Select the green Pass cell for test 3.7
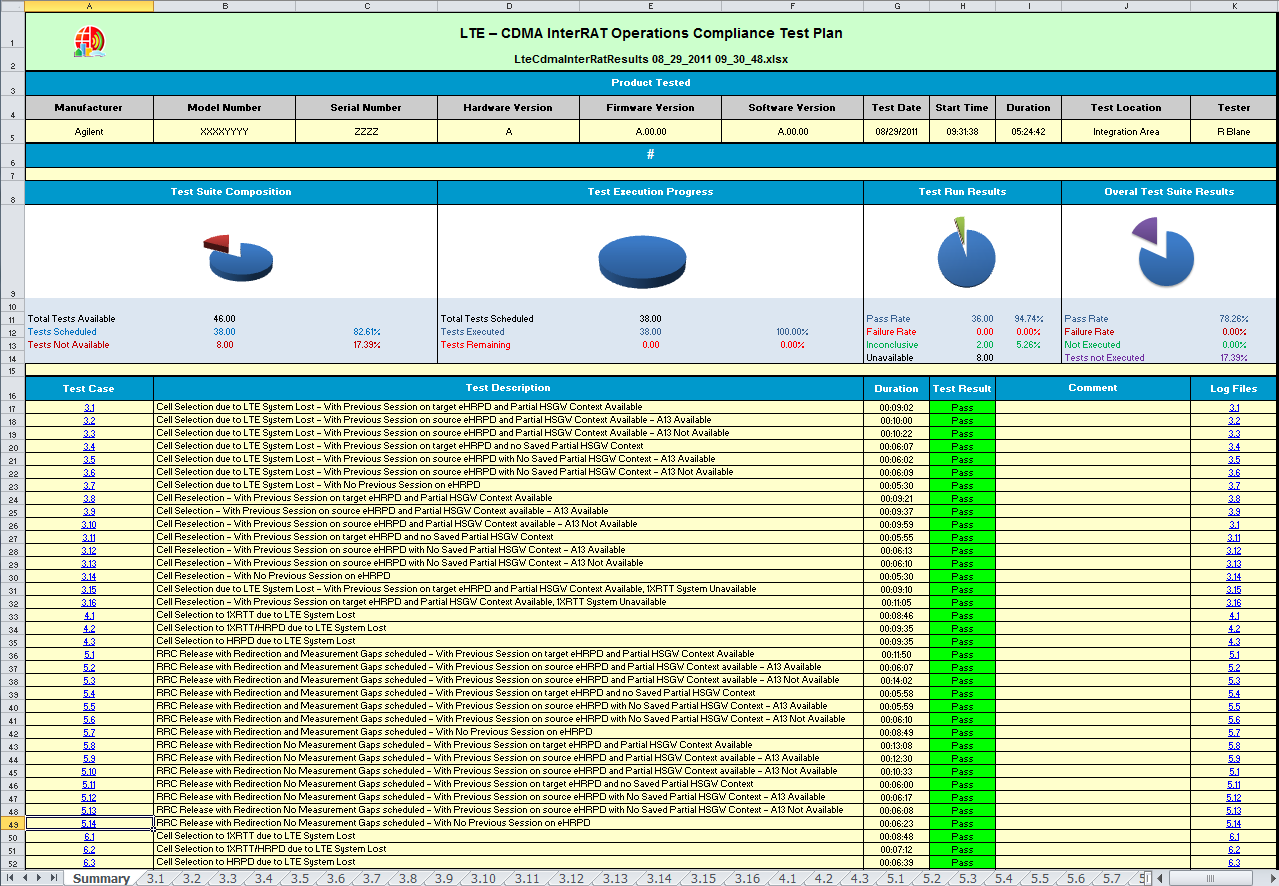 coord(962,485)
